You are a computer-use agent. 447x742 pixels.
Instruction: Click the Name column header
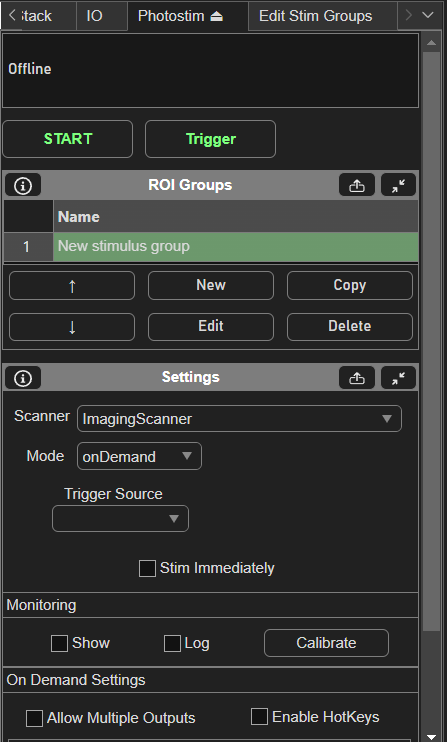[236, 216]
